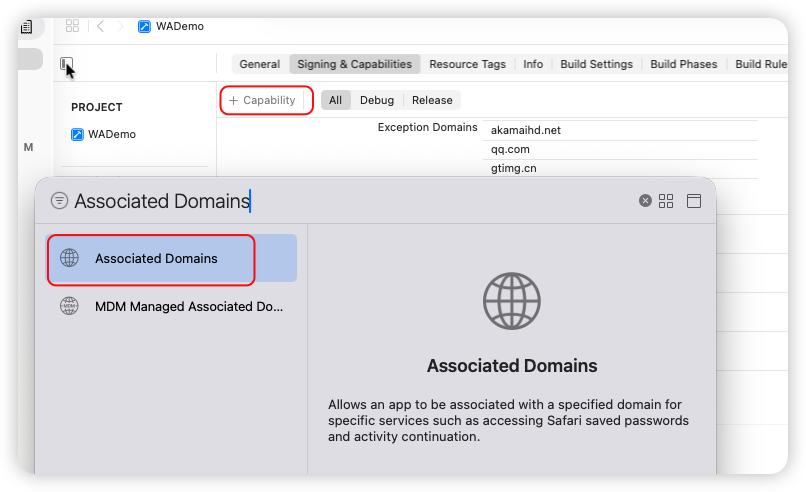Viewport: 806px width, 492px height.
Task: Click the MDM globe icon in list
Action: click(x=69, y=306)
